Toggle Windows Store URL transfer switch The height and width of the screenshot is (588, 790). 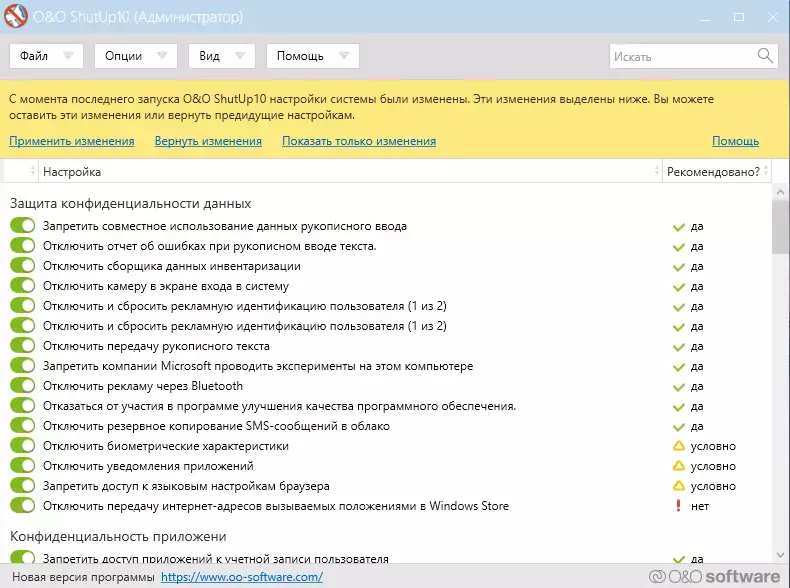point(22,505)
